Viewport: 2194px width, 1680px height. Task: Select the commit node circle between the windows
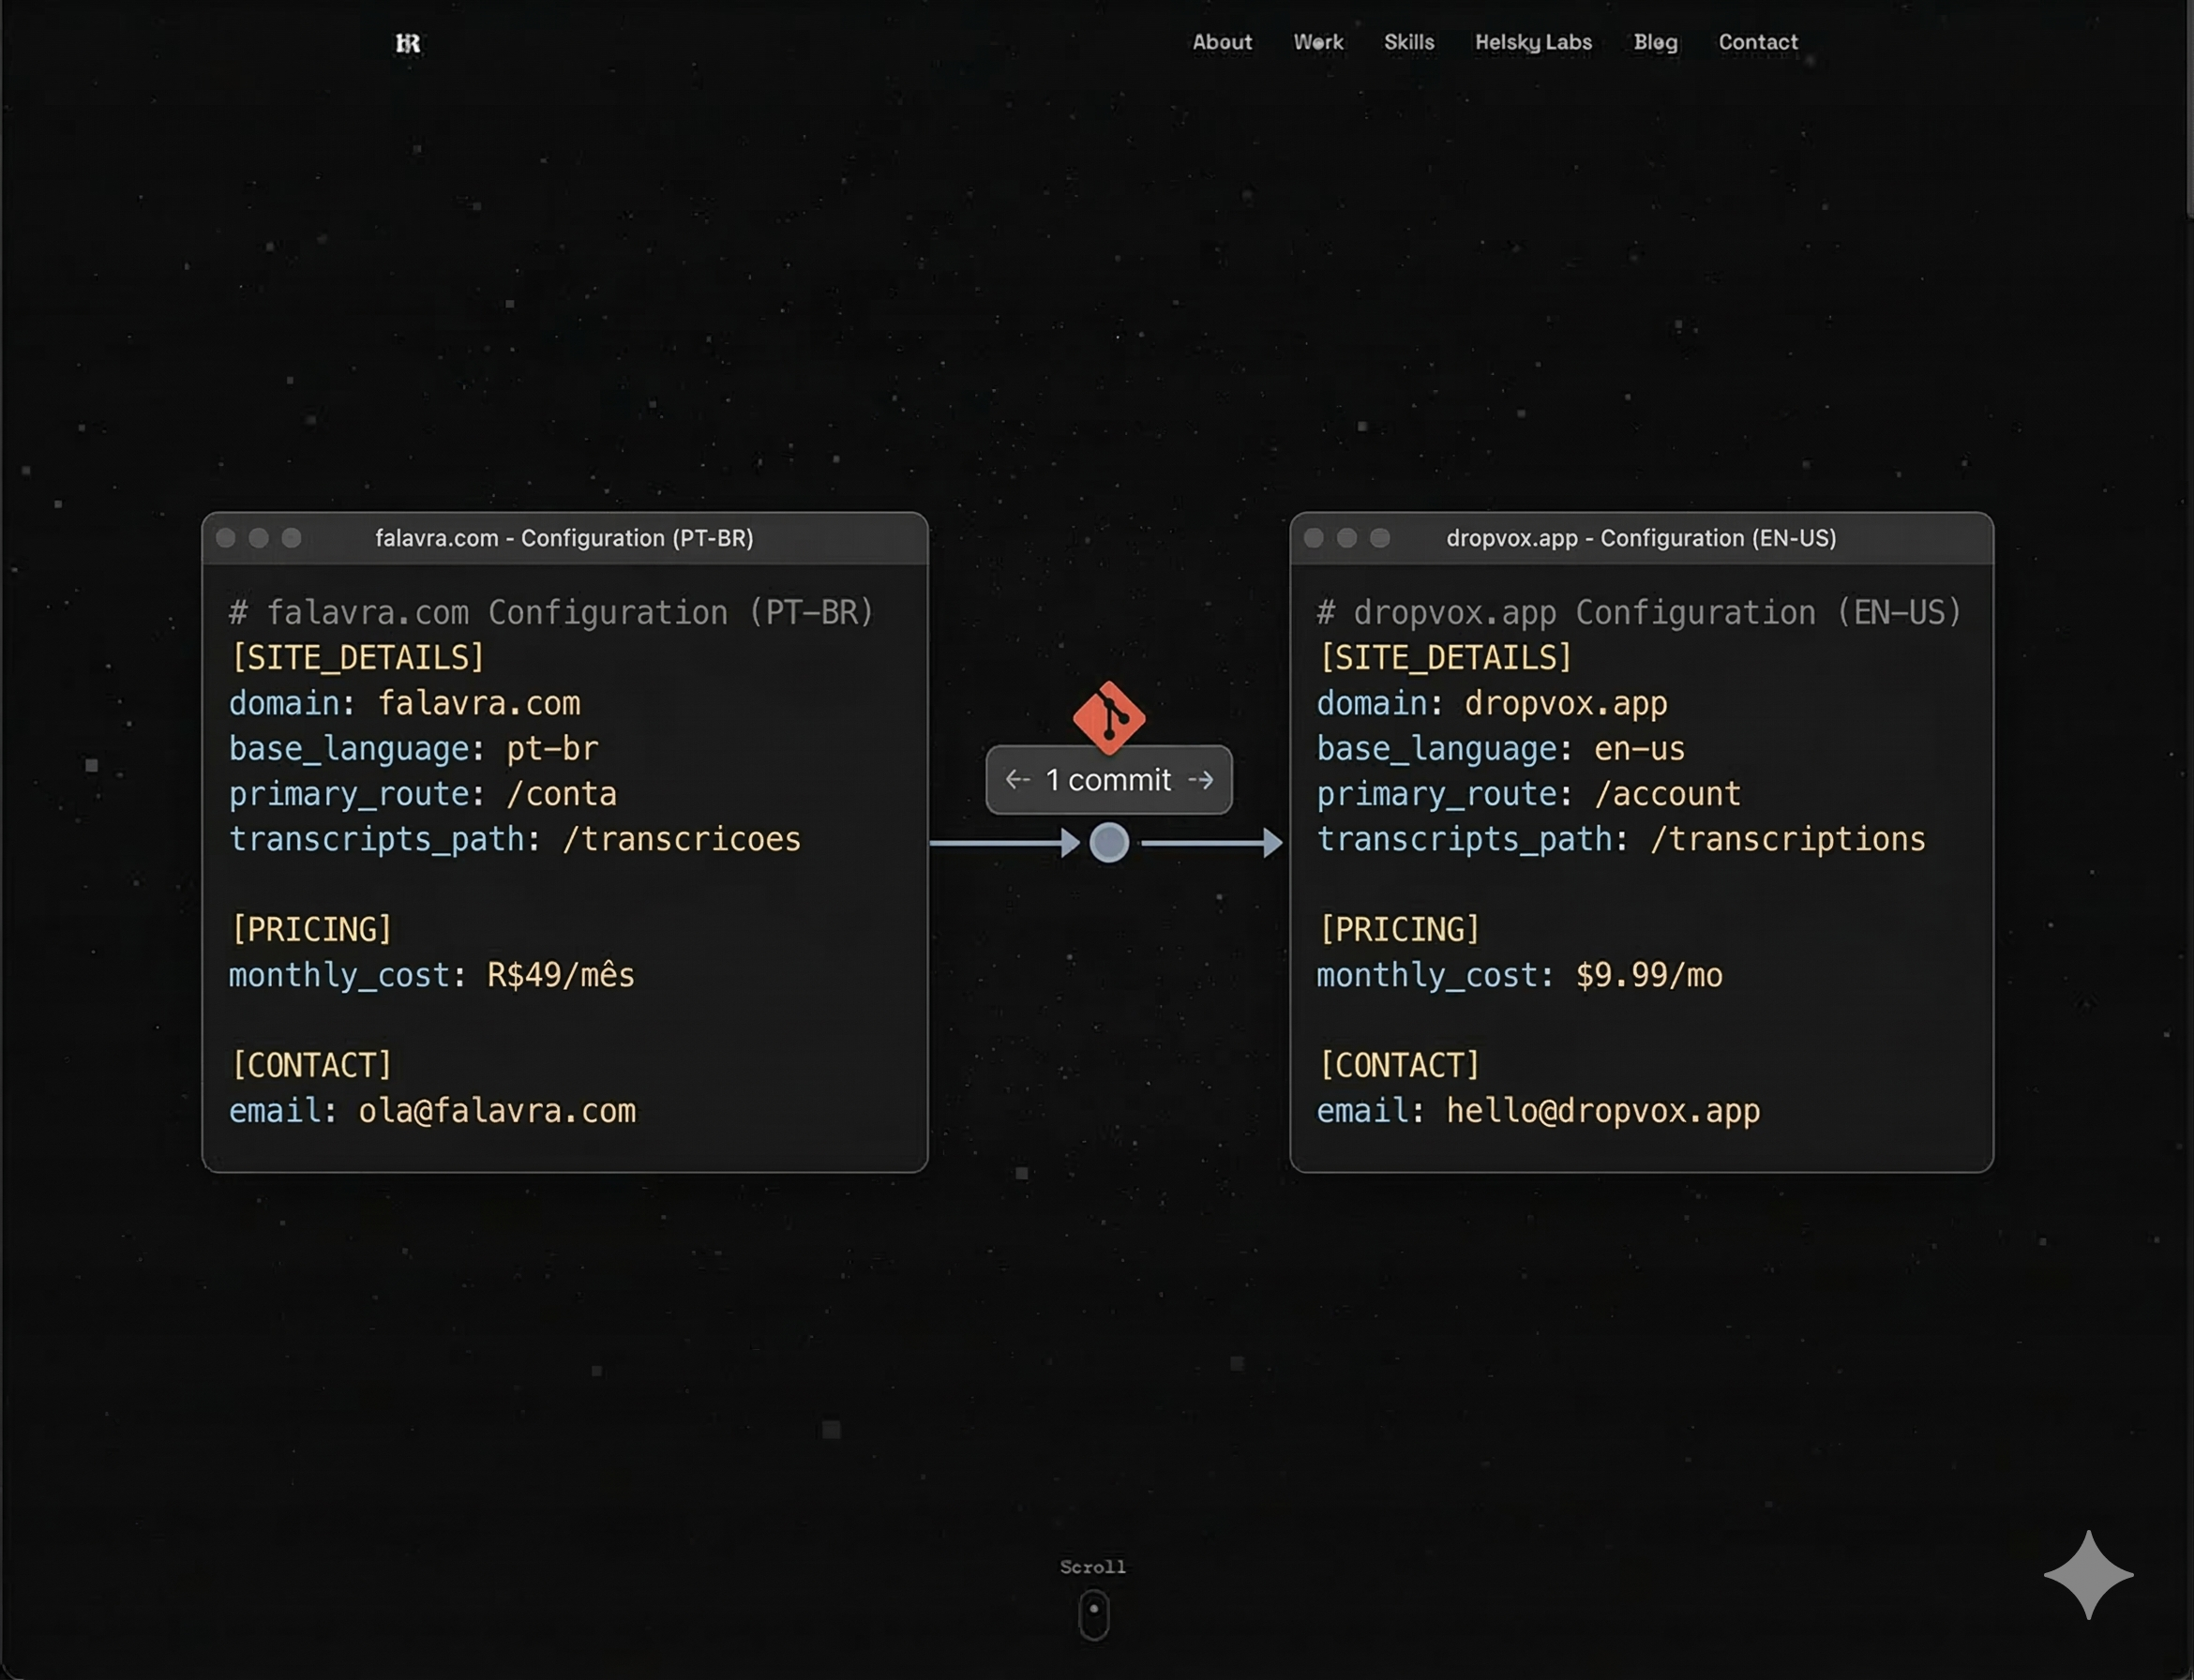[1108, 843]
